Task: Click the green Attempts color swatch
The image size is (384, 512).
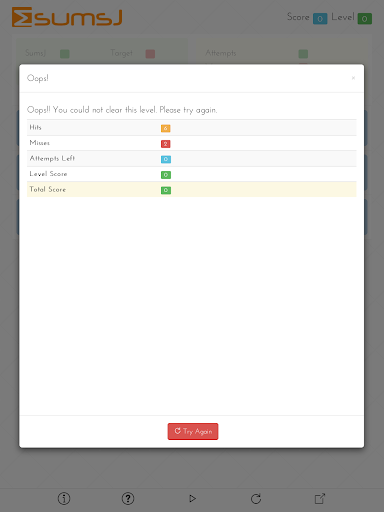Action: [303, 54]
